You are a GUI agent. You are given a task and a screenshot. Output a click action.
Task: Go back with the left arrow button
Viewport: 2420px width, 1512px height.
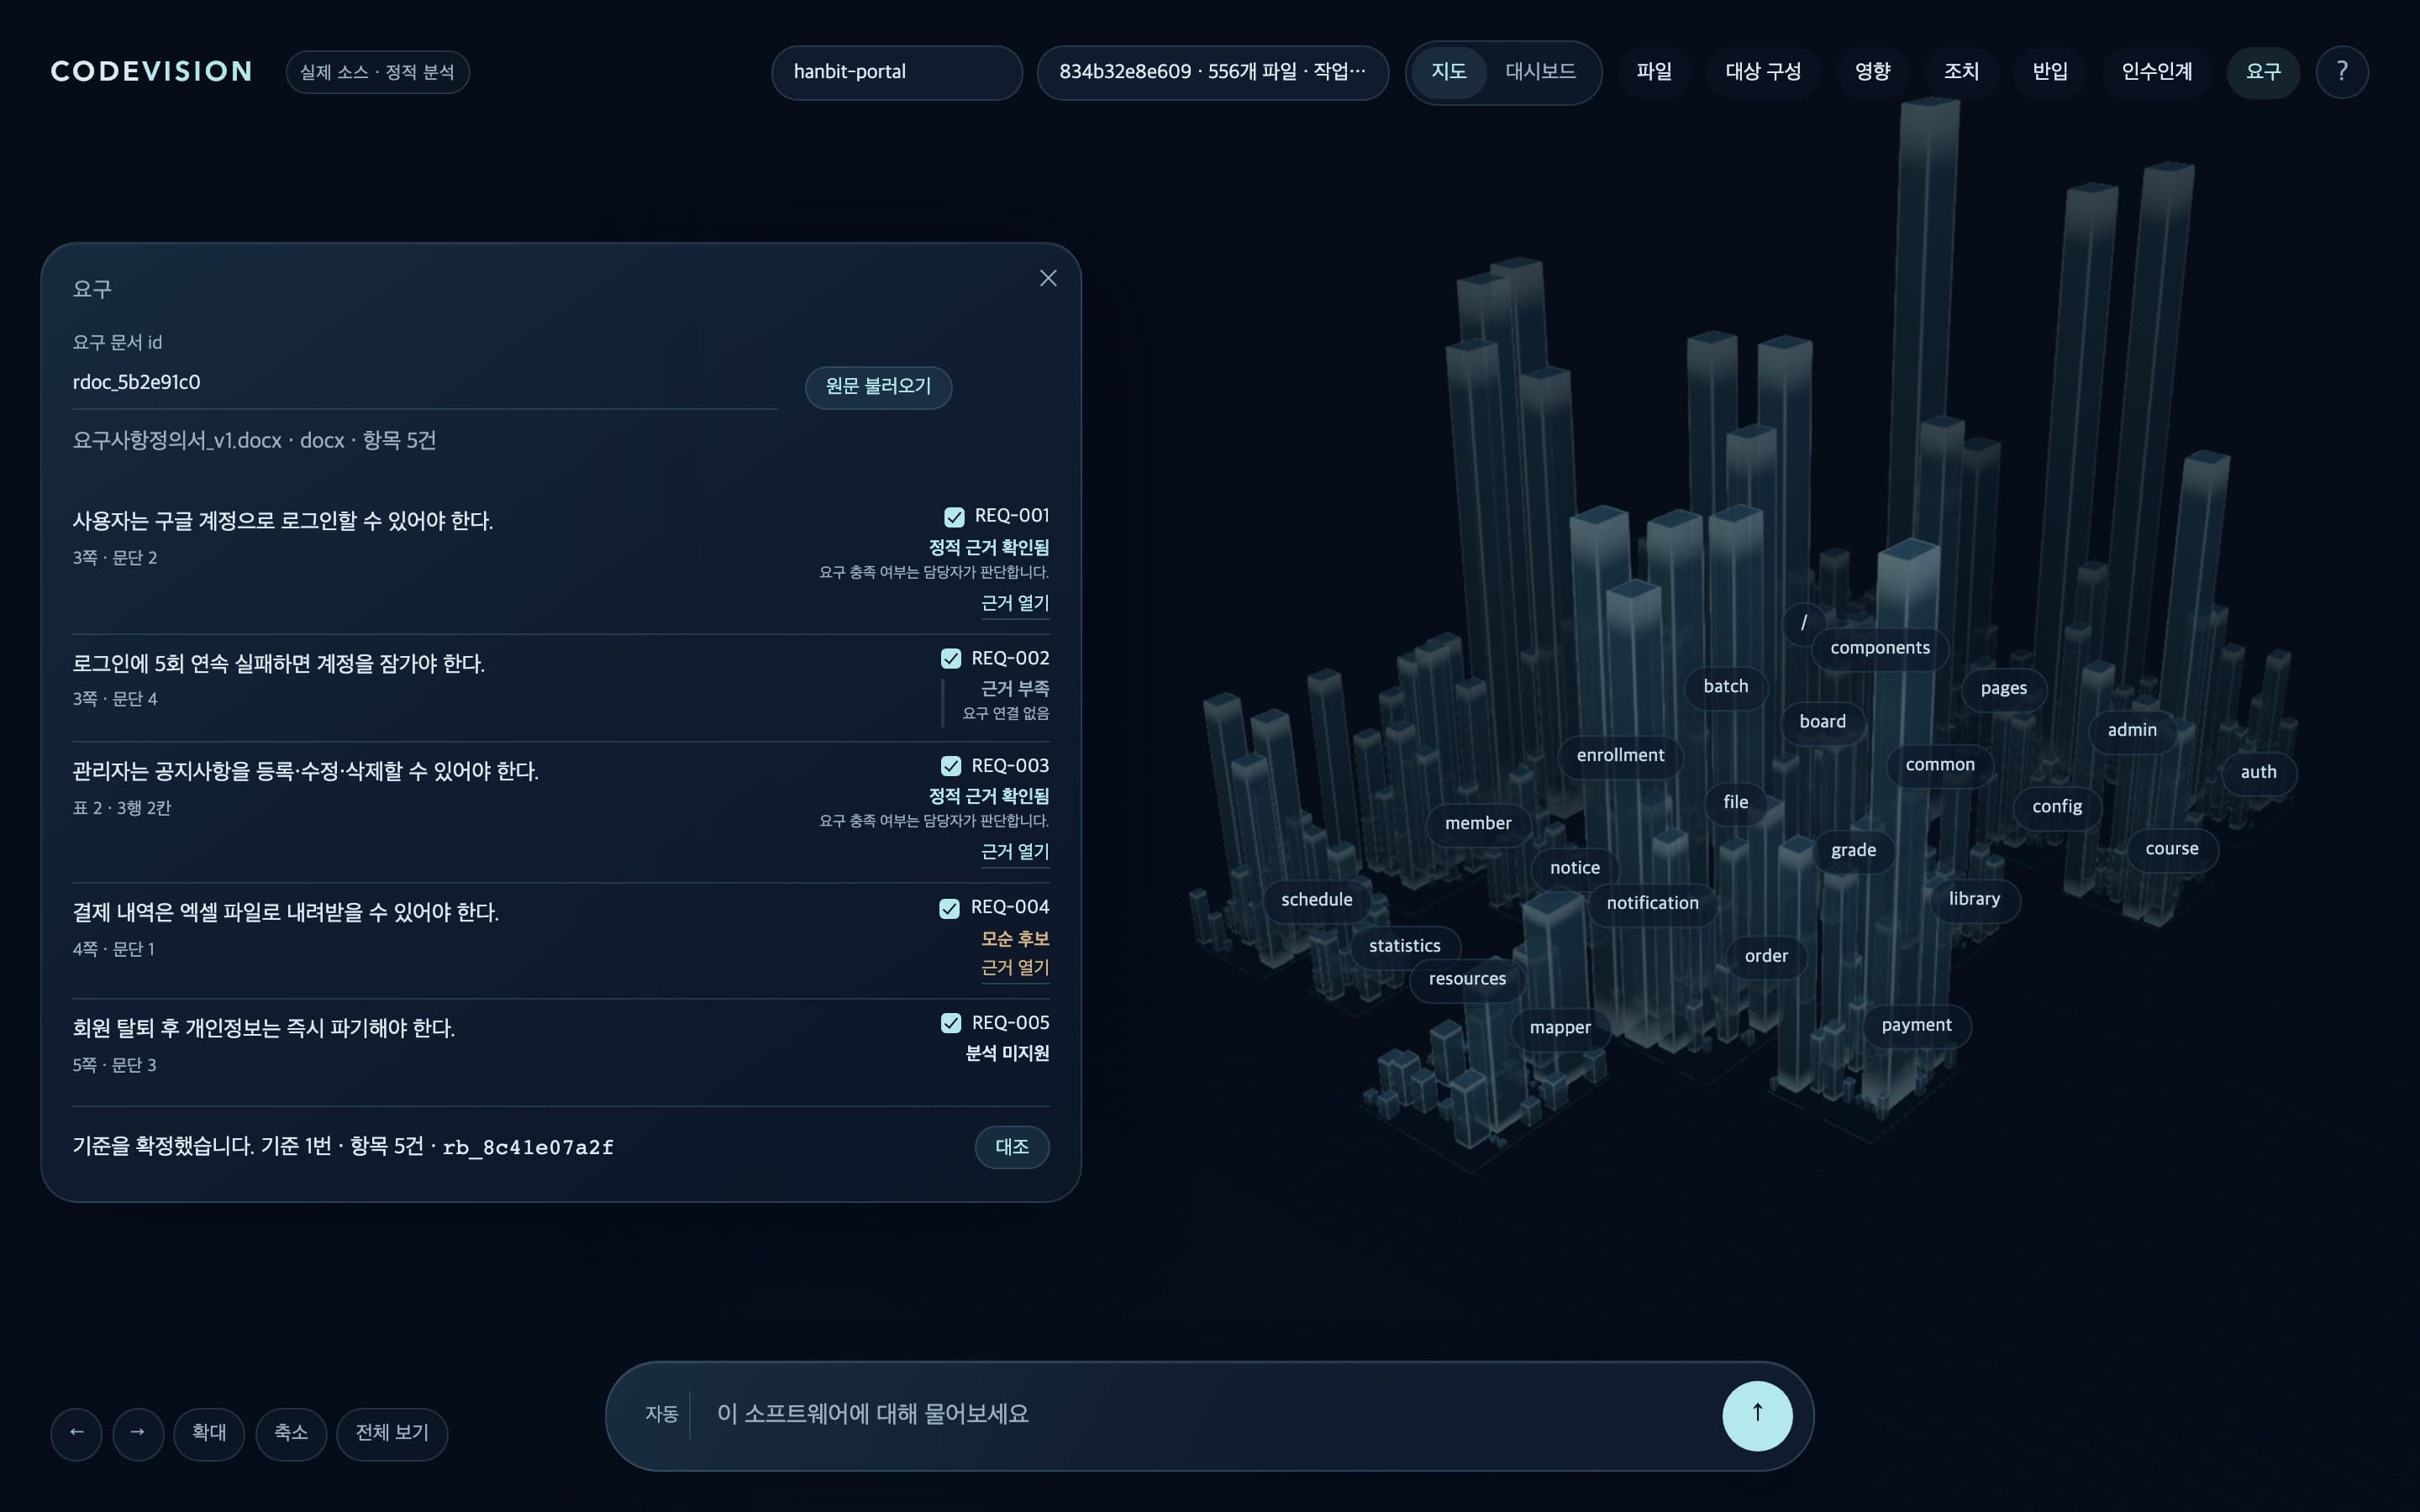pyautogui.click(x=76, y=1433)
